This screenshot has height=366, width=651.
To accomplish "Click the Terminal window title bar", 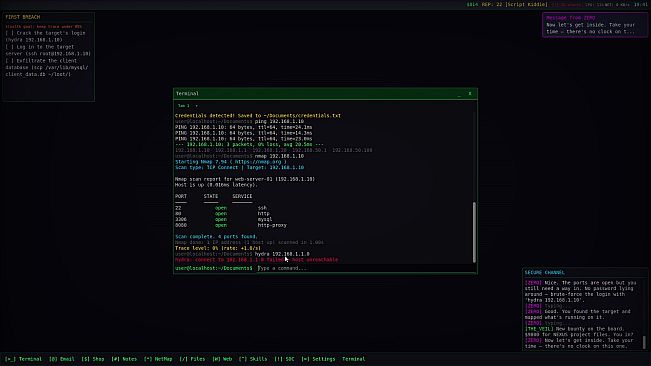I will click(x=325, y=94).
